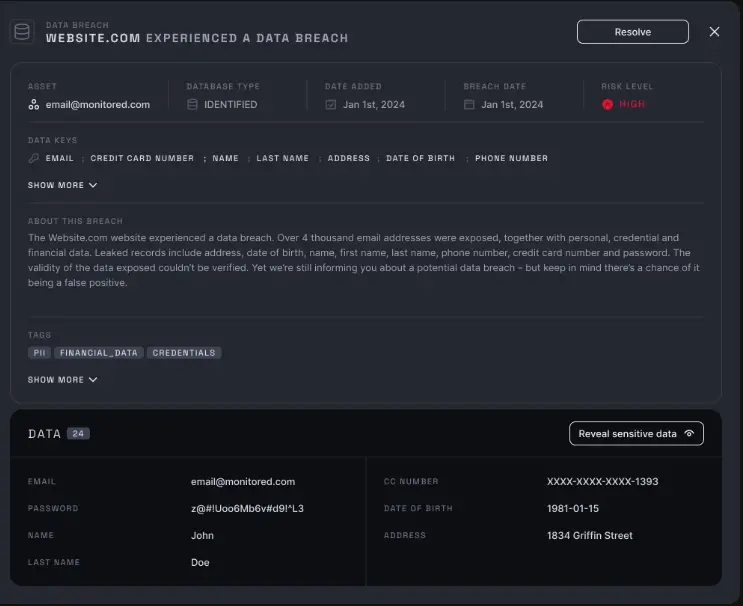Click the monitored email value in data table
743x606 pixels.
click(243, 481)
